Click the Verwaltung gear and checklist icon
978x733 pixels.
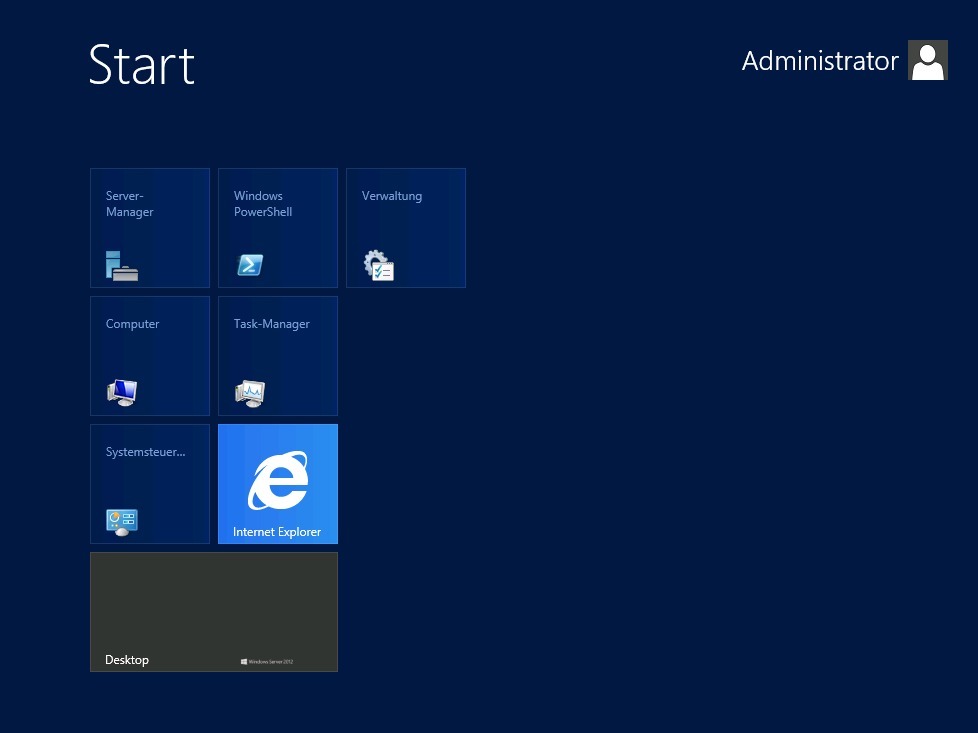pyautogui.click(x=379, y=265)
